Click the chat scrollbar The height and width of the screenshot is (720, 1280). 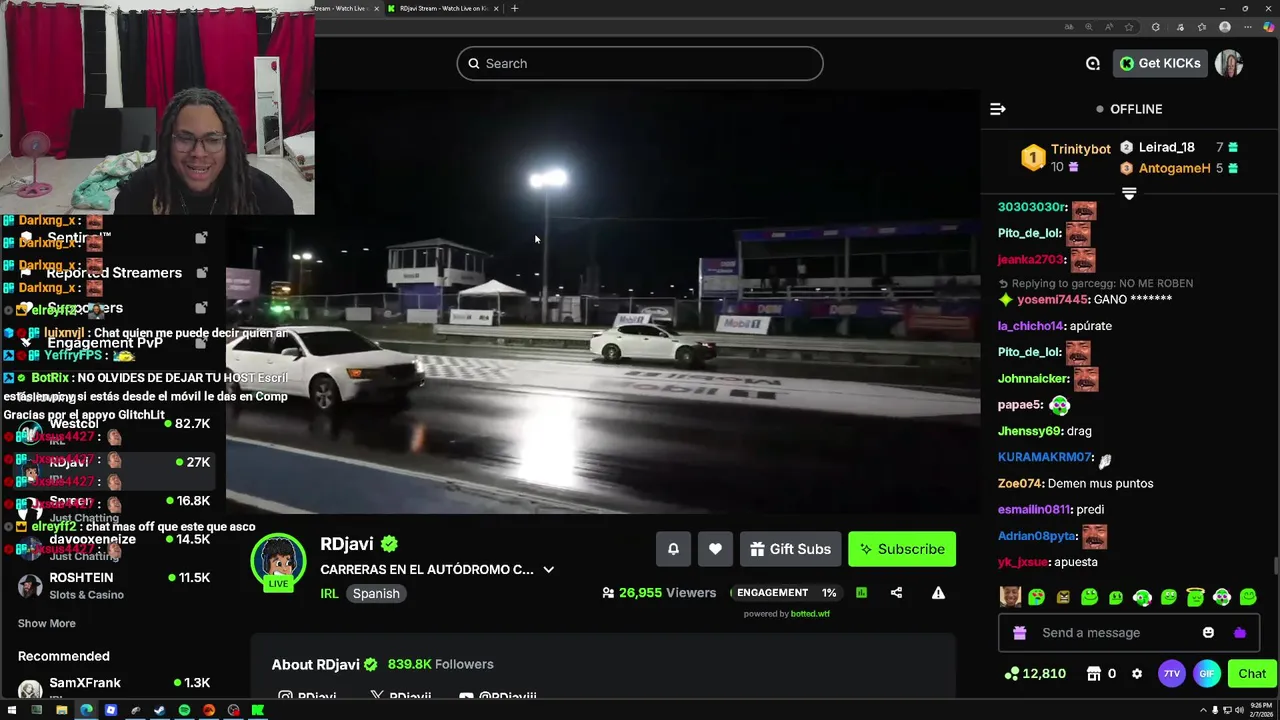(1274, 566)
